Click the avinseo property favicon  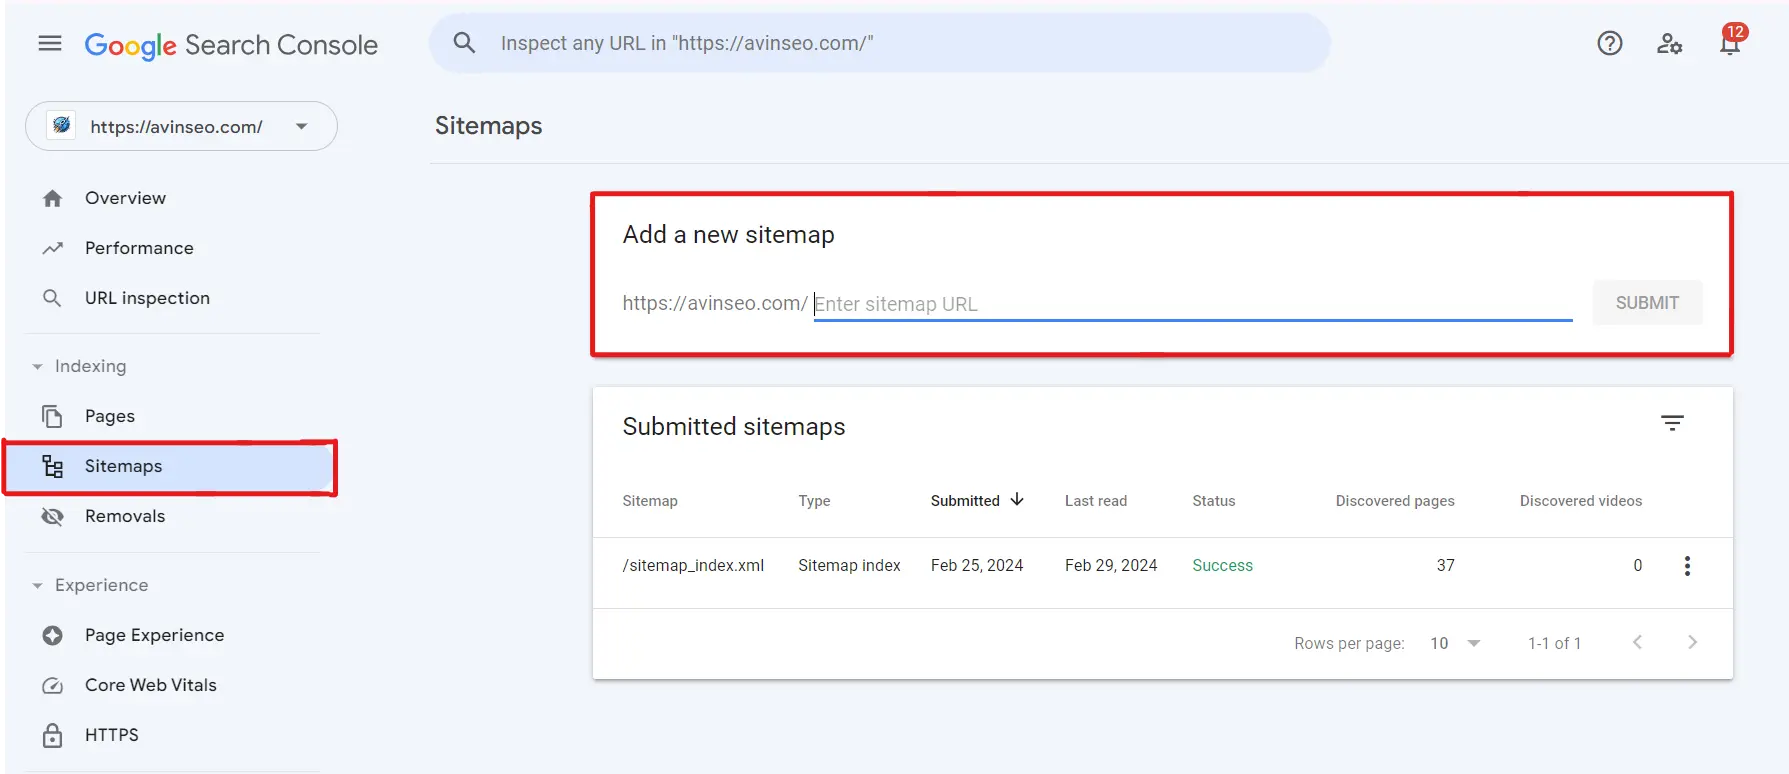(62, 126)
